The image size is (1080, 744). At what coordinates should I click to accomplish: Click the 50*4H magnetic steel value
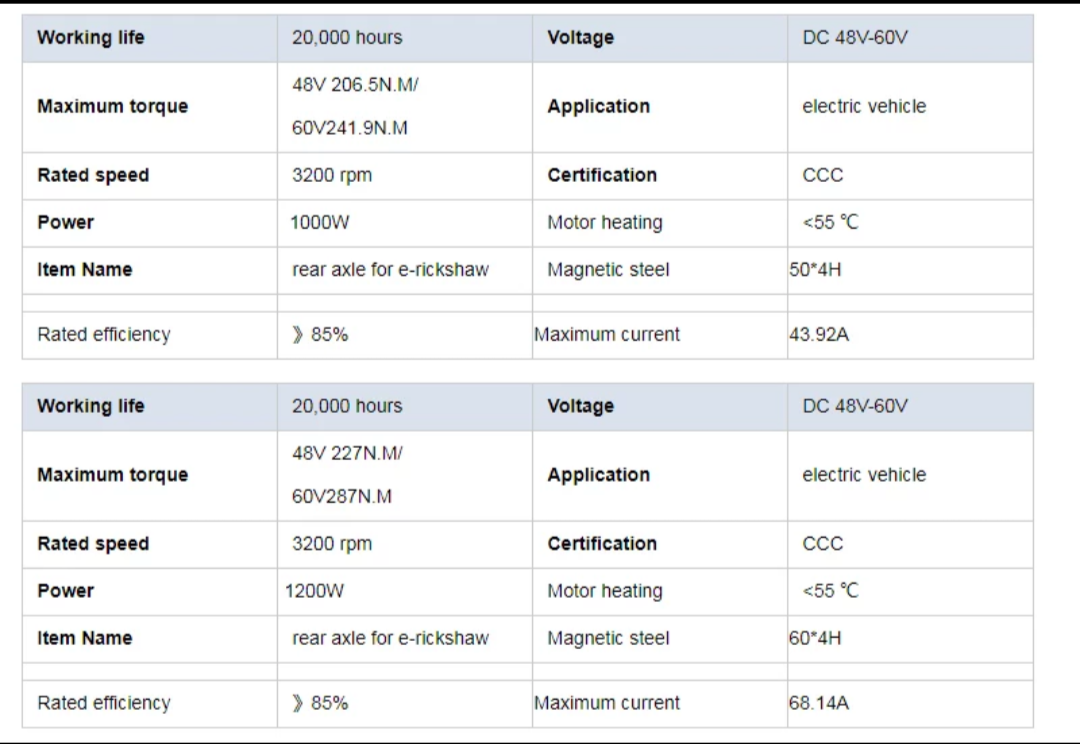pos(814,270)
